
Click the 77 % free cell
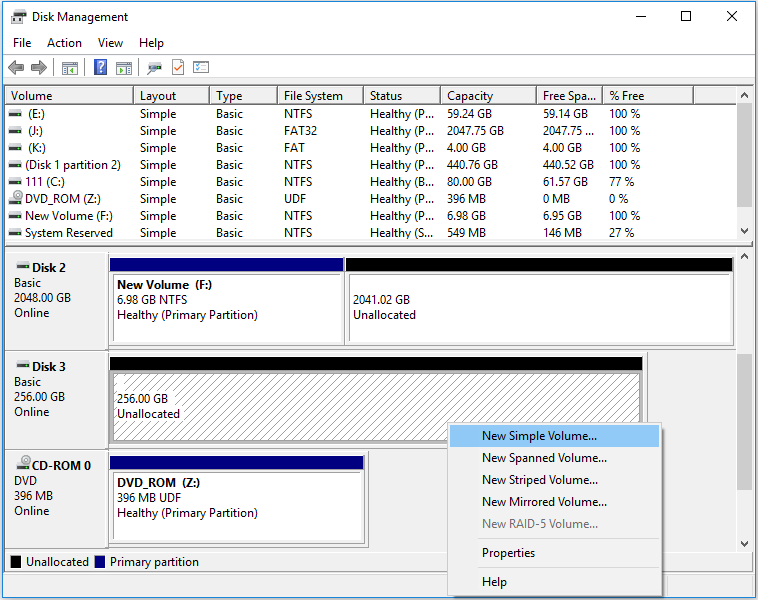(621, 182)
